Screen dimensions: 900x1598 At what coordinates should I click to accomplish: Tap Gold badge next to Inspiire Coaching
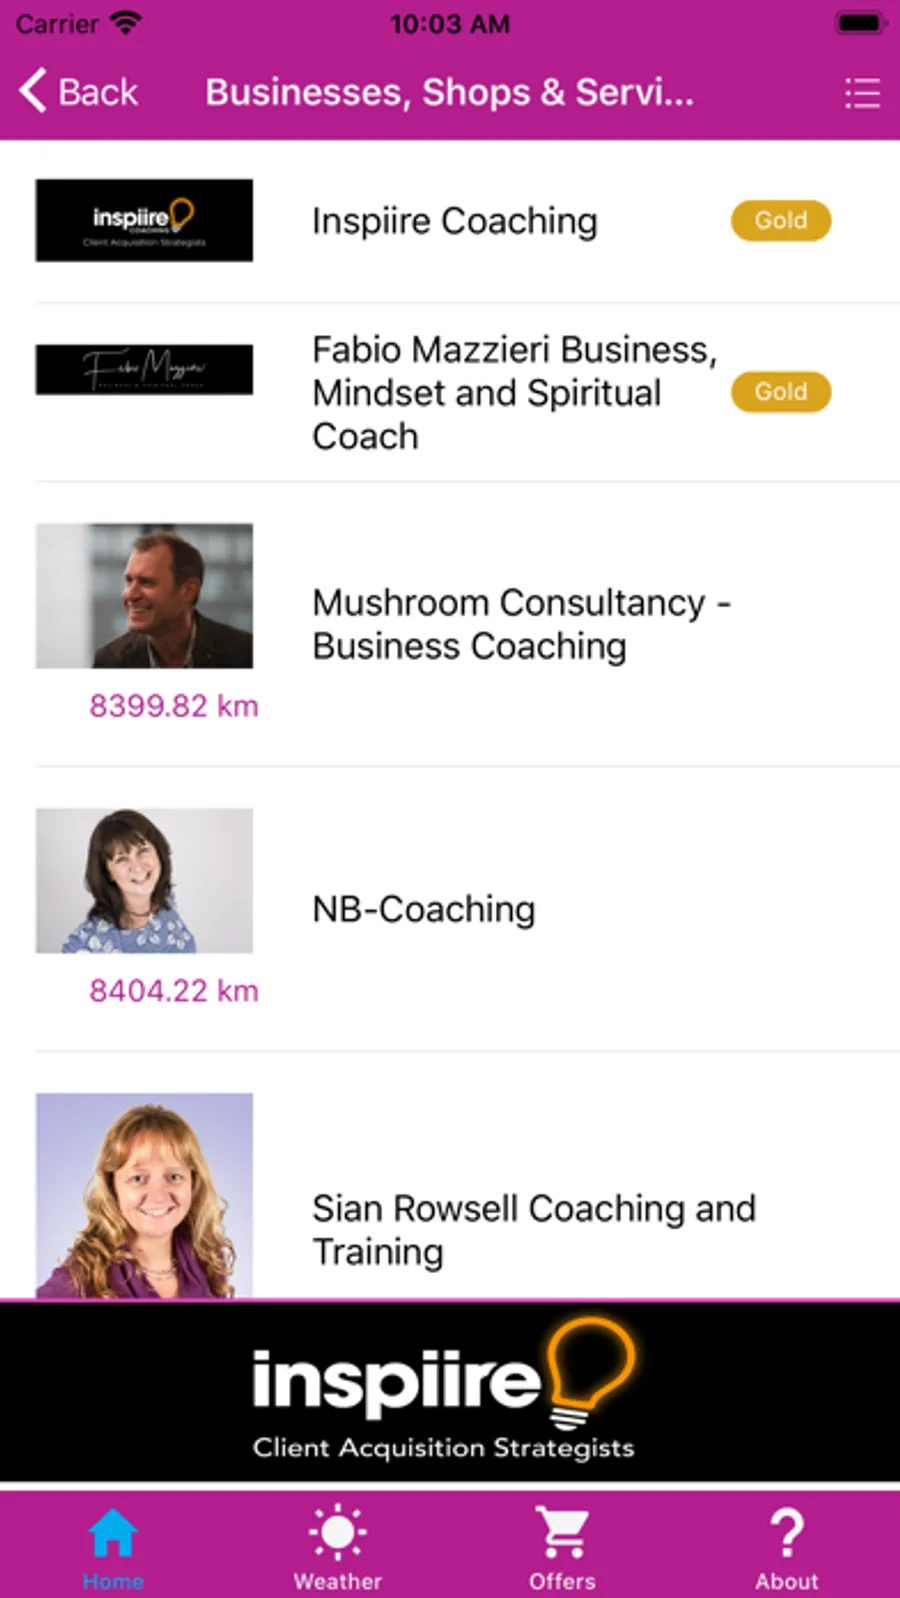780,220
